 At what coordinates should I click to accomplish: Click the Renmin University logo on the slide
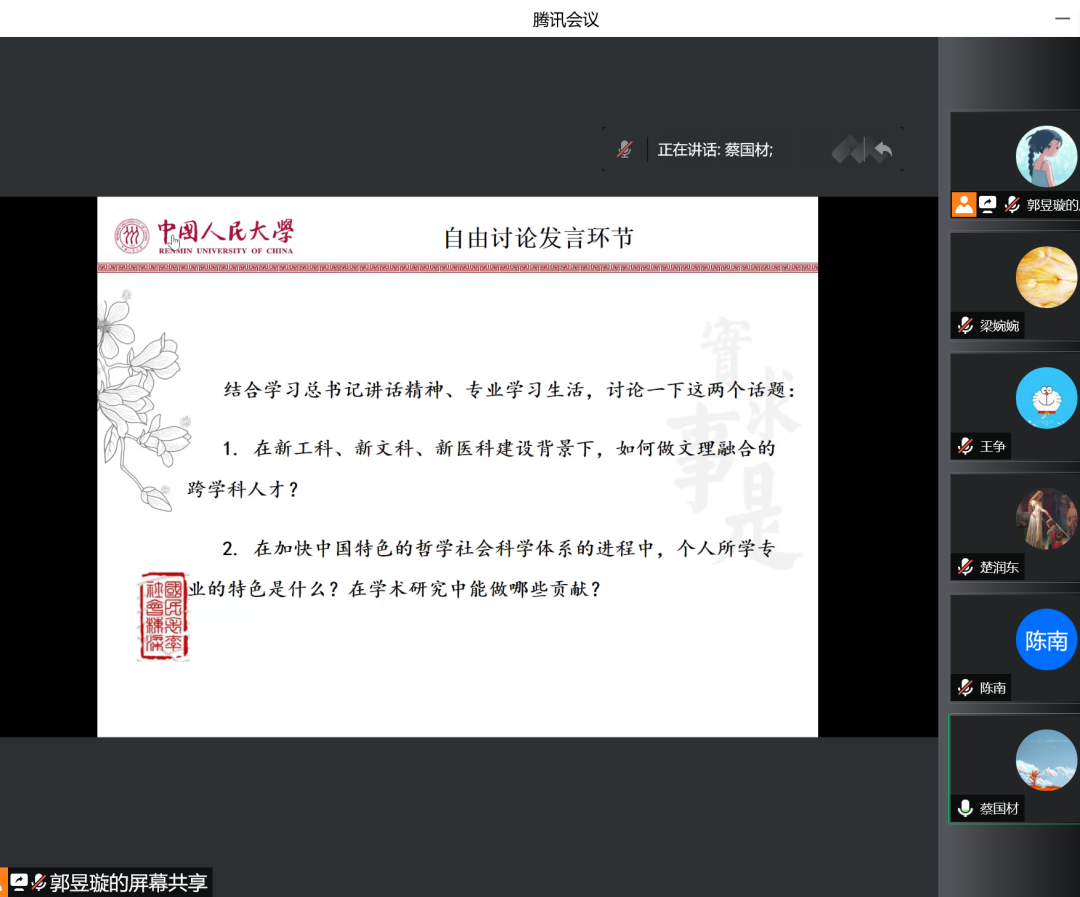[204, 237]
